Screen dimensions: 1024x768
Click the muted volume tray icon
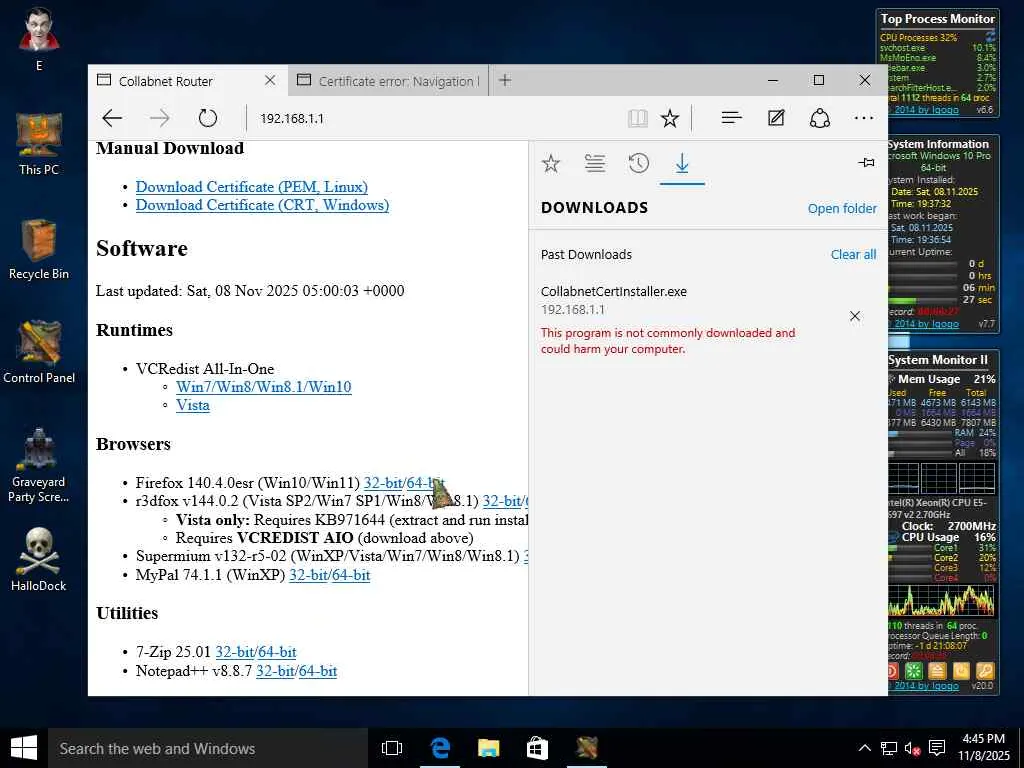tap(912, 748)
